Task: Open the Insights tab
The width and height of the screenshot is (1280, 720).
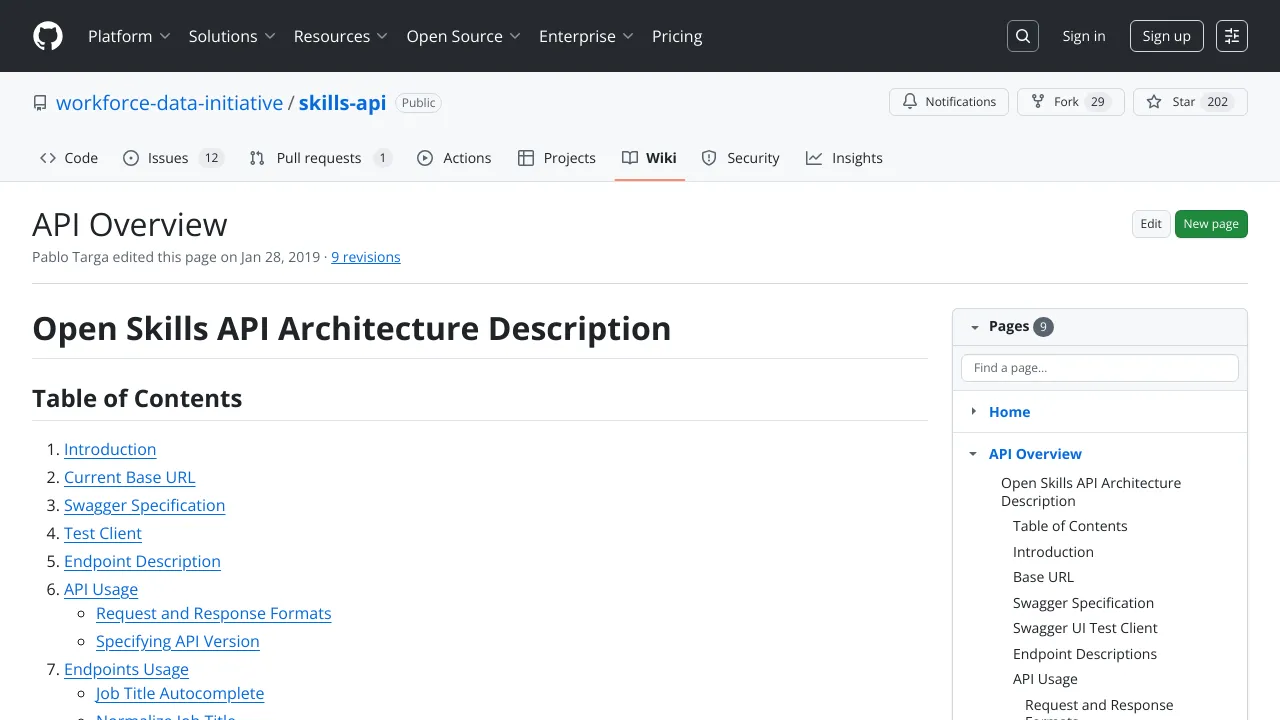Action: [x=844, y=158]
